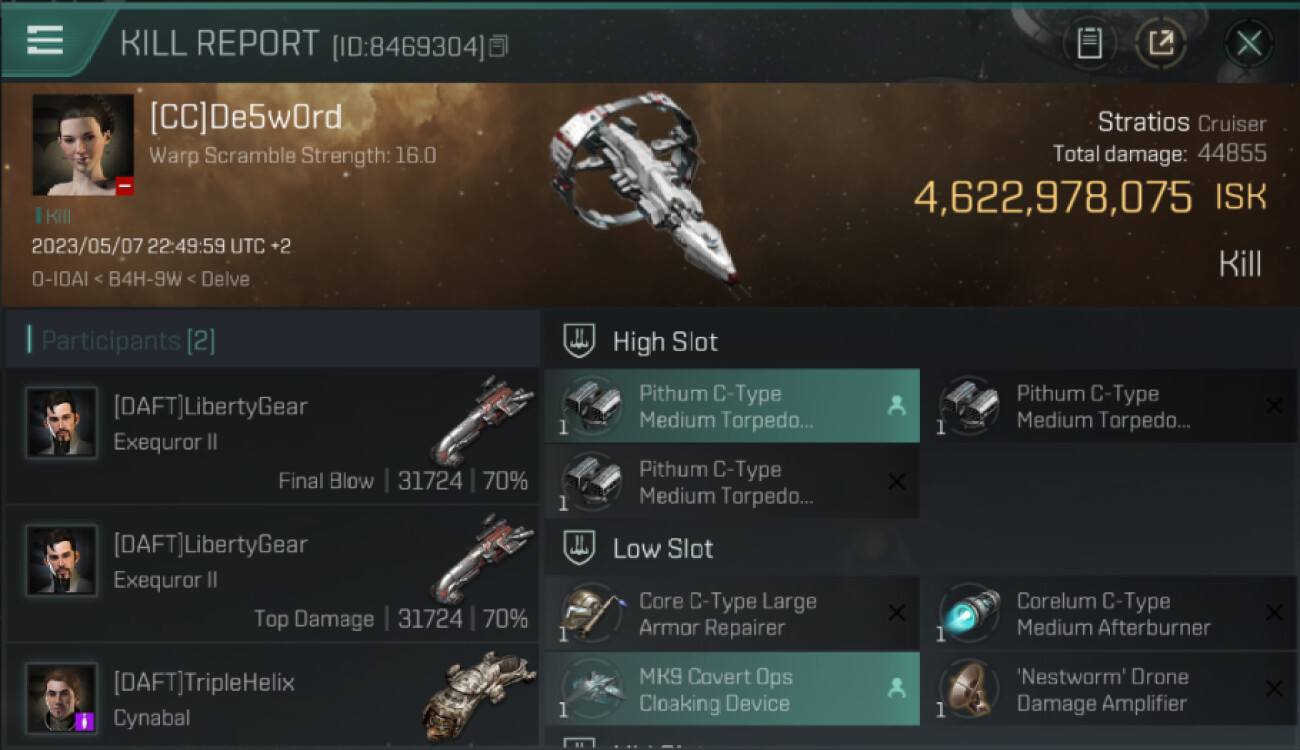Image resolution: width=1300 pixels, height=750 pixels.
Task: Close the kill report window
Action: coord(1248,43)
